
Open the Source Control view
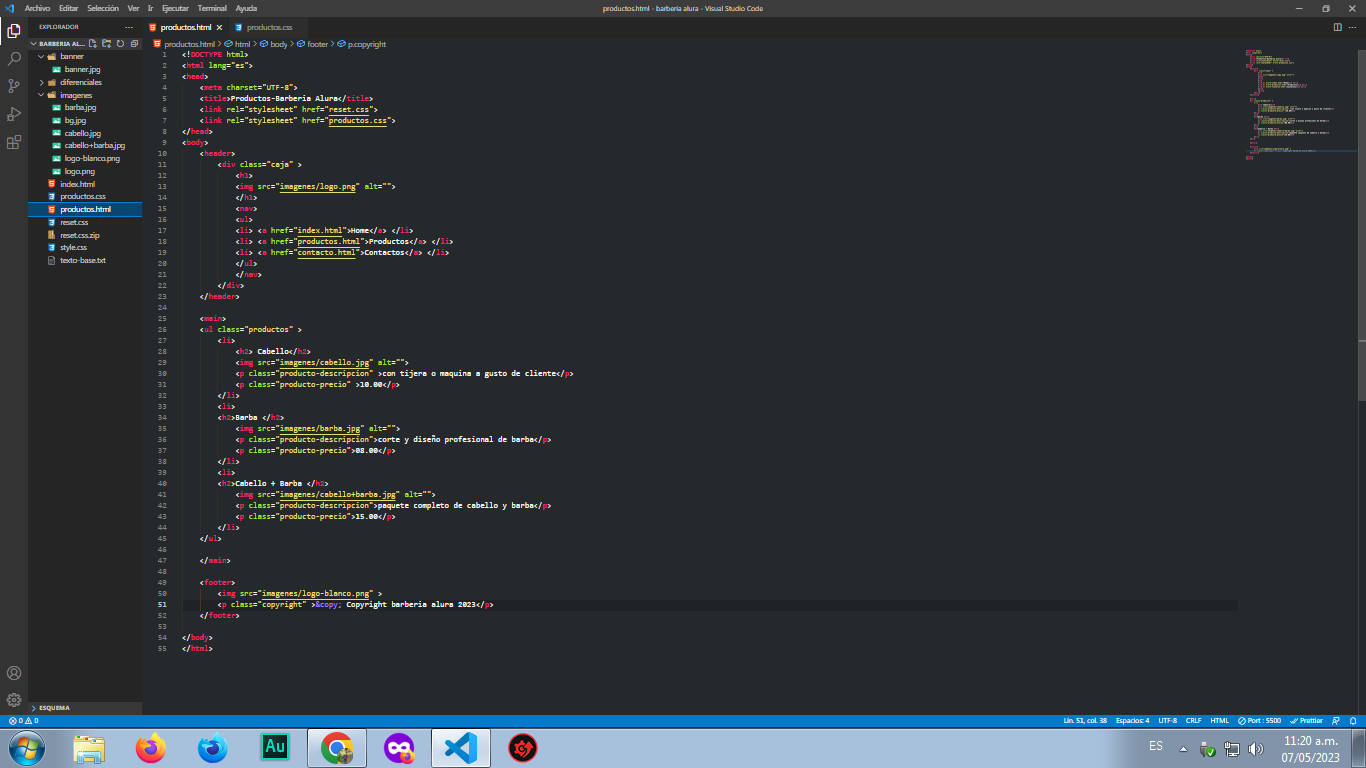(14, 86)
